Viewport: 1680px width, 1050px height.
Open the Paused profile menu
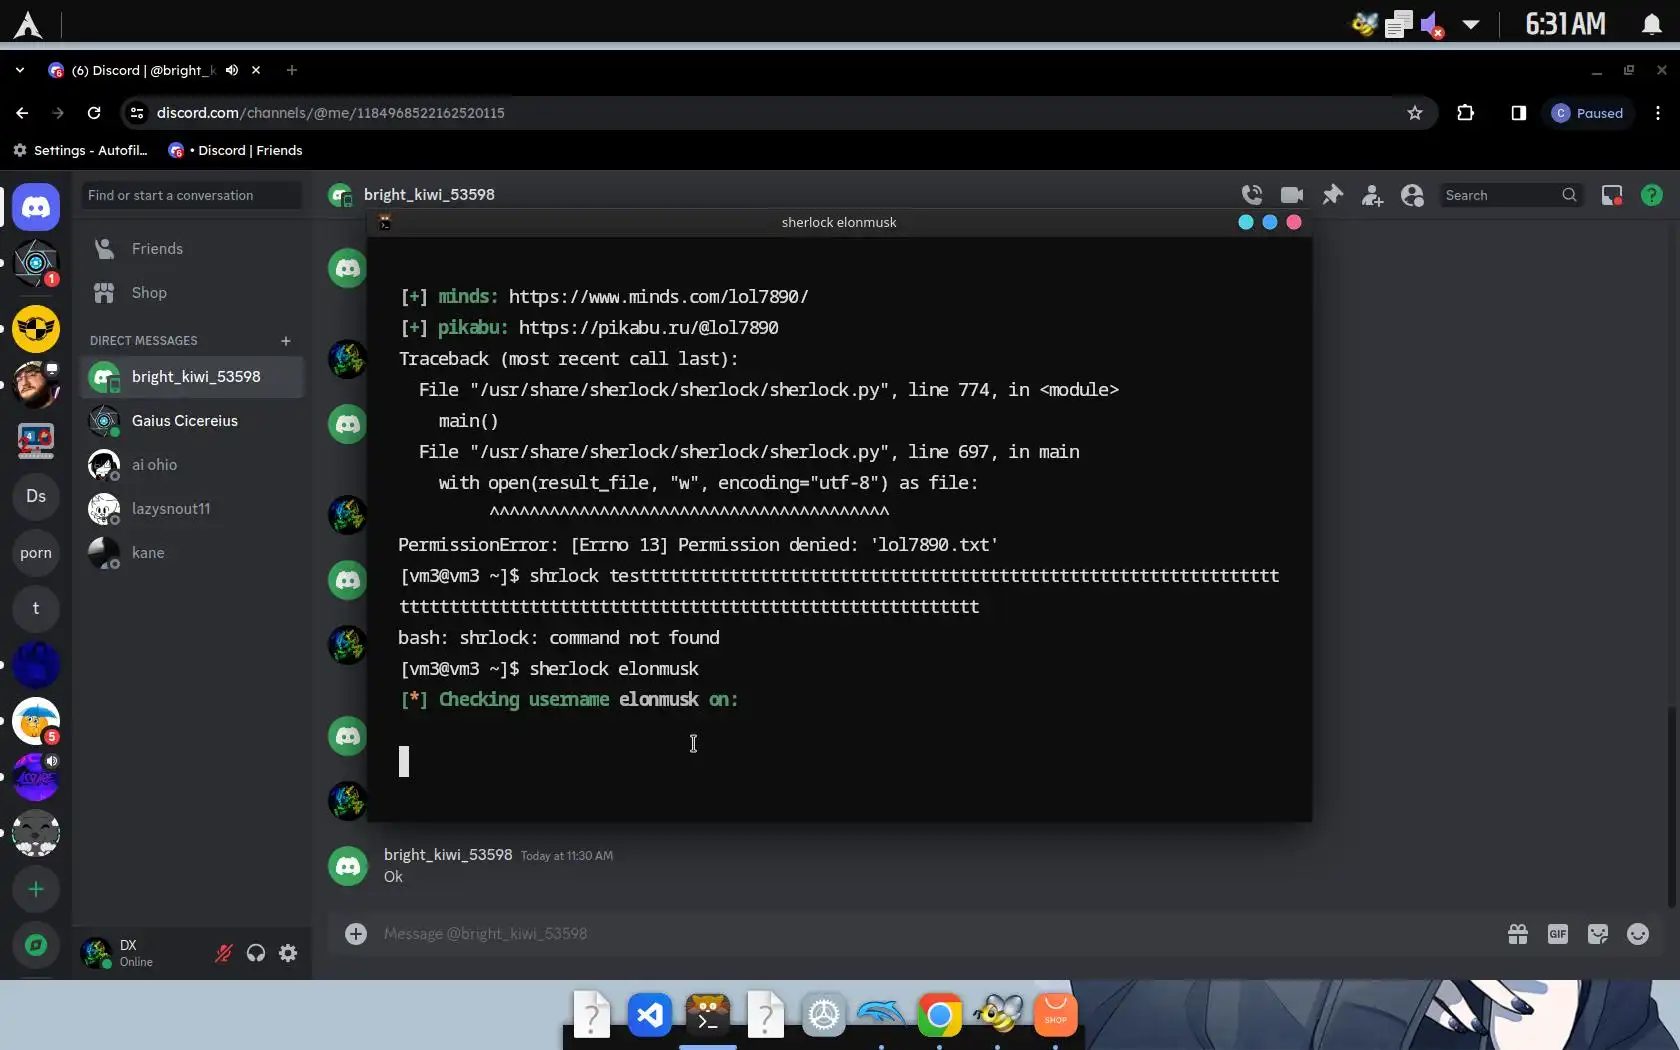tap(1588, 113)
